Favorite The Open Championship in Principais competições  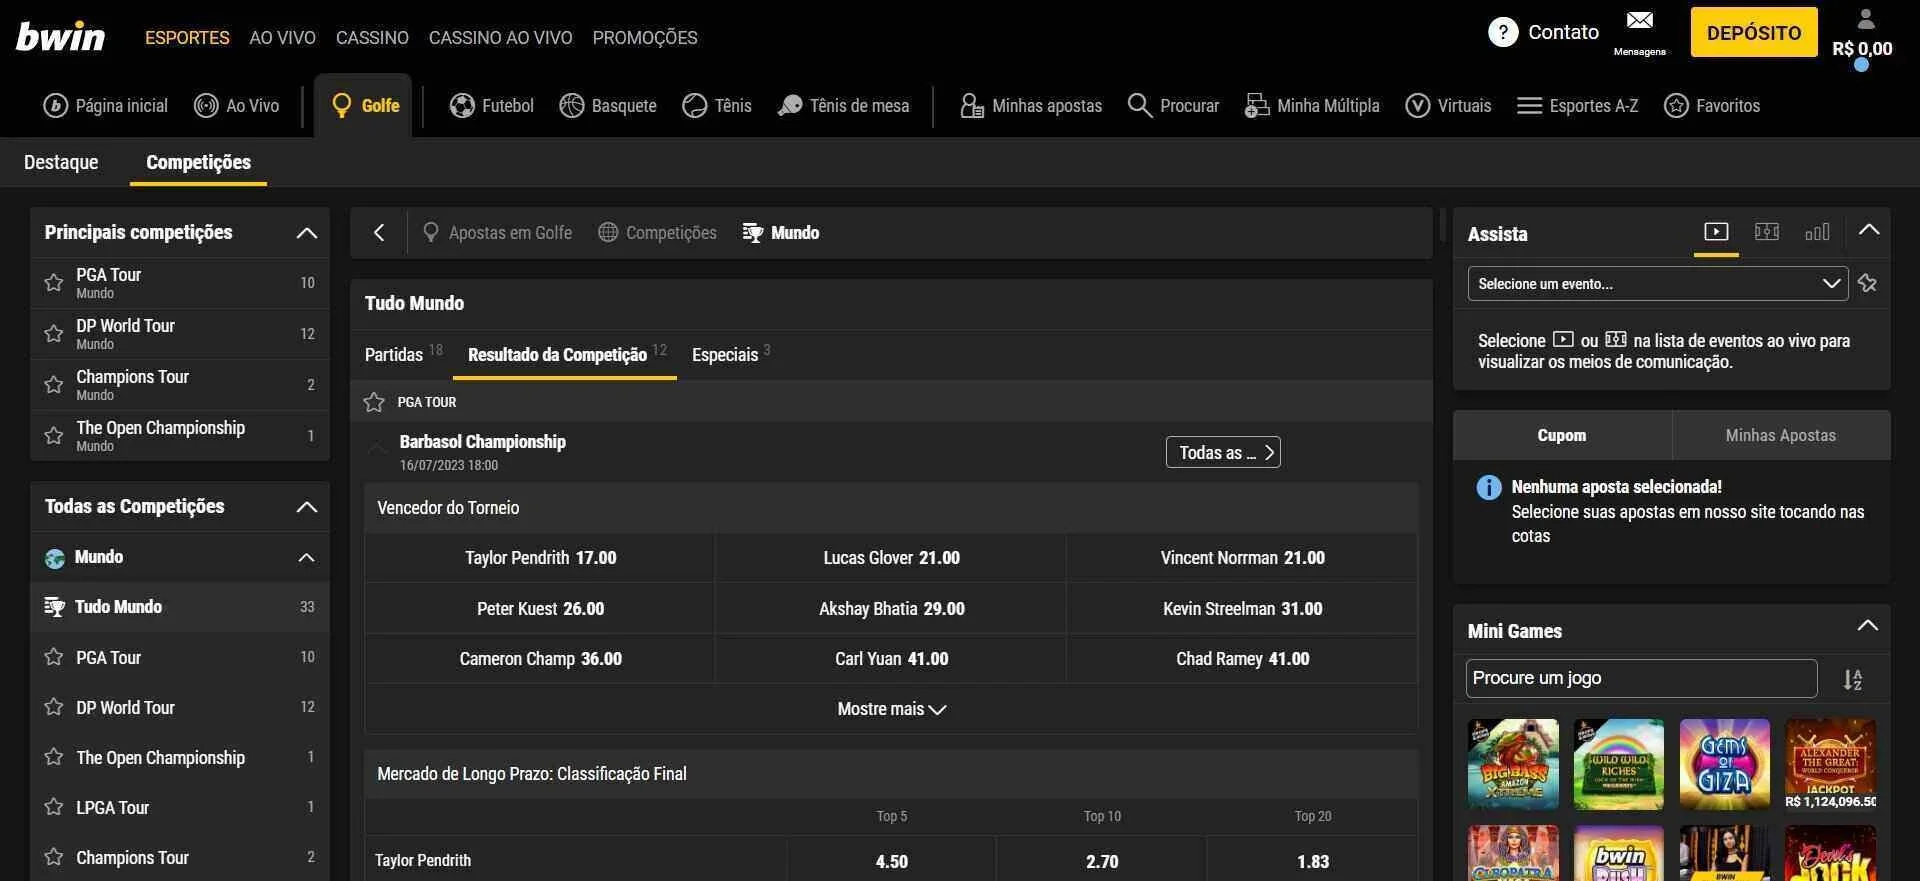pos(54,436)
